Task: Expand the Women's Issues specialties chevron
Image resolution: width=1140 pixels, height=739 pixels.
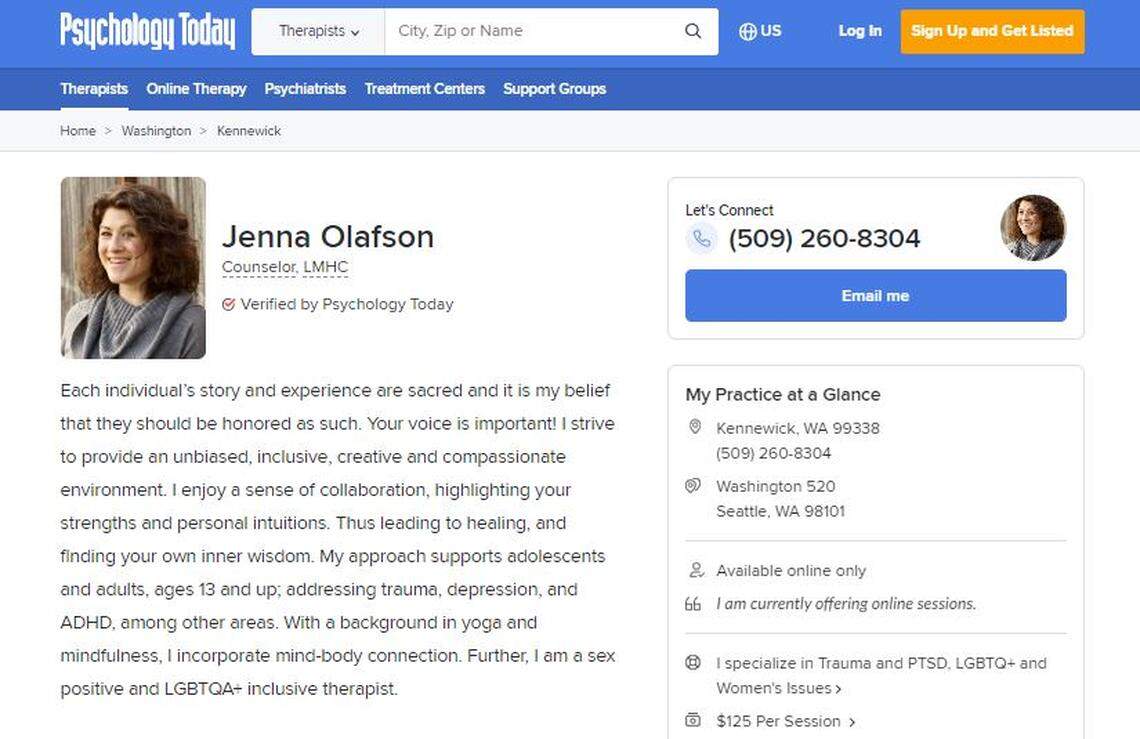Action: 838,688
